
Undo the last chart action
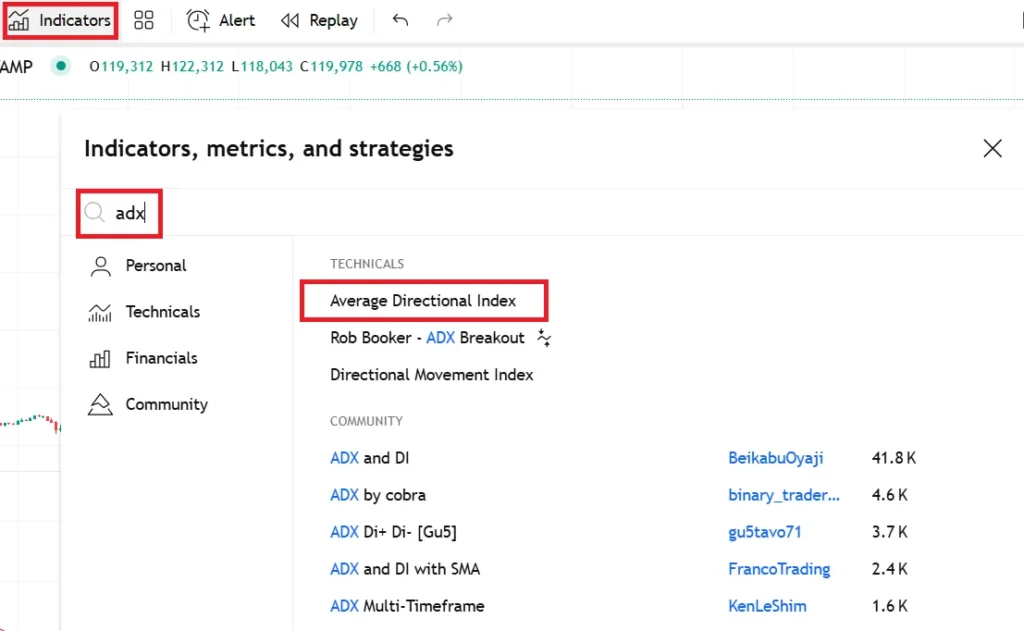click(x=400, y=20)
